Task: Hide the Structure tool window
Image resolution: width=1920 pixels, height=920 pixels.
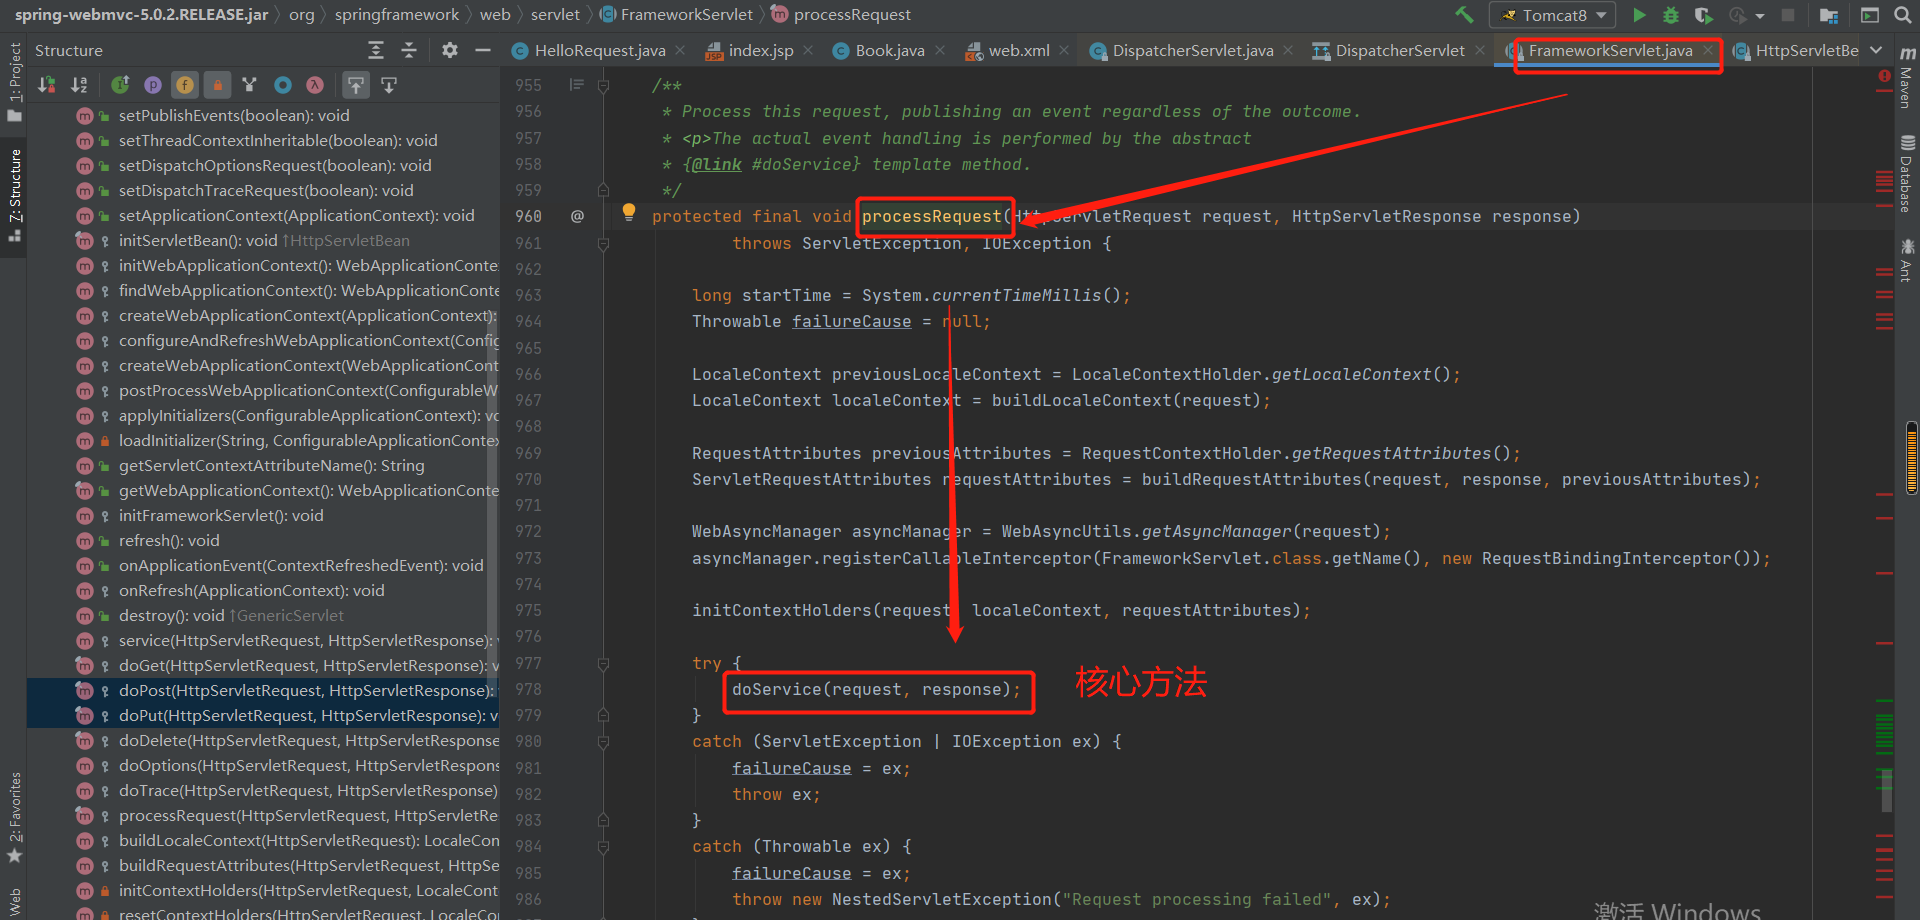Action: tap(483, 50)
